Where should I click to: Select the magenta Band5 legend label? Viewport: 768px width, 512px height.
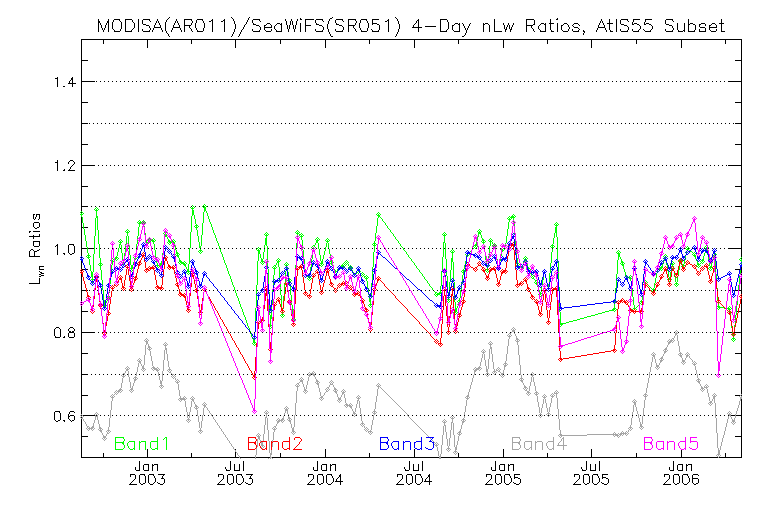(x=671, y=444)
